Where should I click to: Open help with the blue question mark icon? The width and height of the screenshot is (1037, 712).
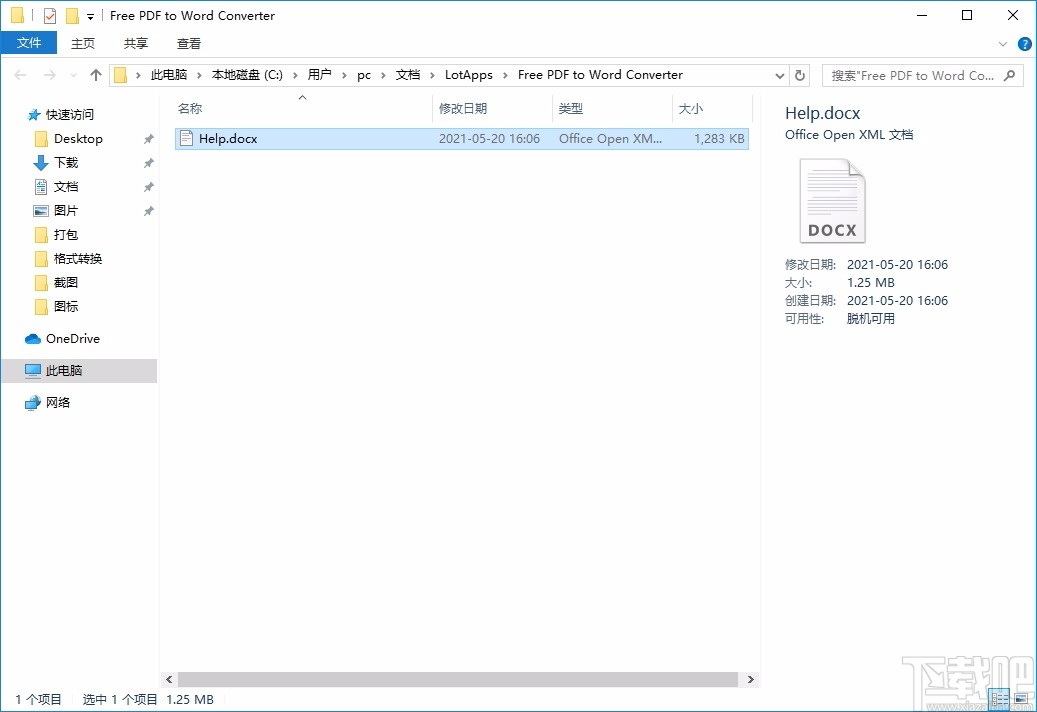(1025, 43)
